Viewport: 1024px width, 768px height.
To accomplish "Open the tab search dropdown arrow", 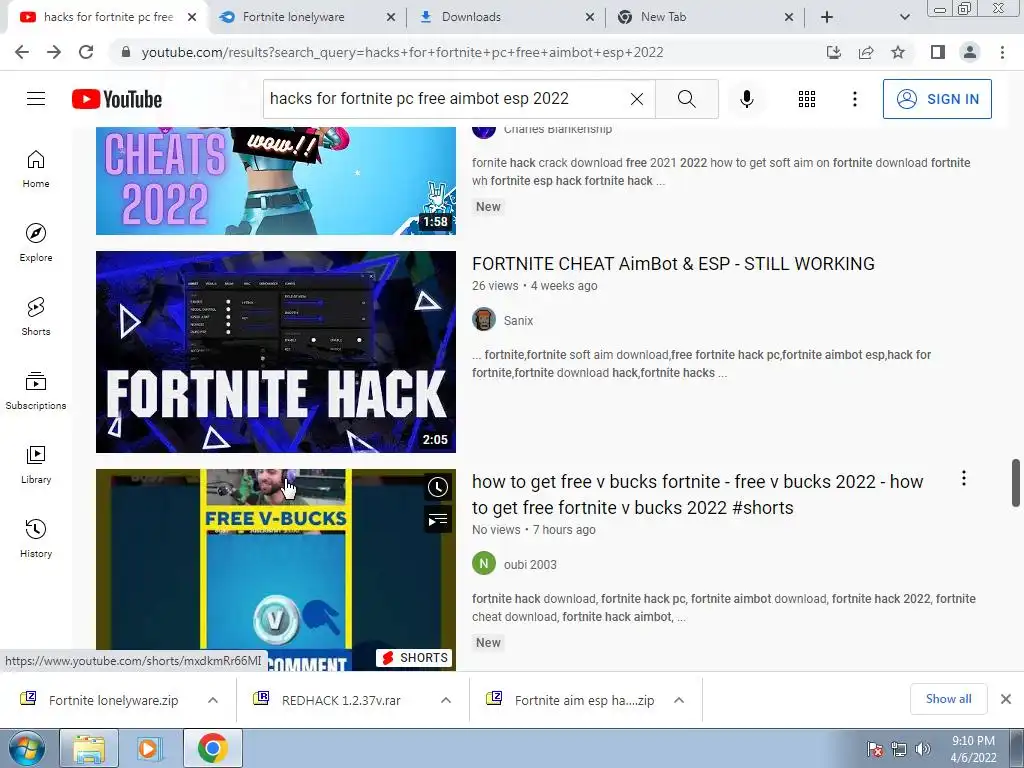I will tap(904, 17).
